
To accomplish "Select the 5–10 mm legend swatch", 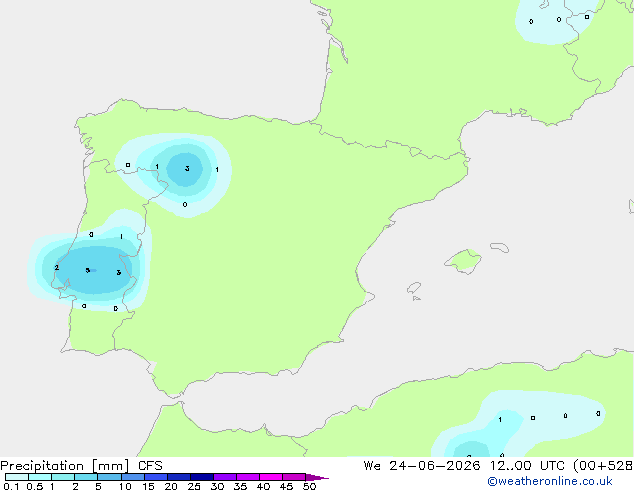I will tap(109, 477).
